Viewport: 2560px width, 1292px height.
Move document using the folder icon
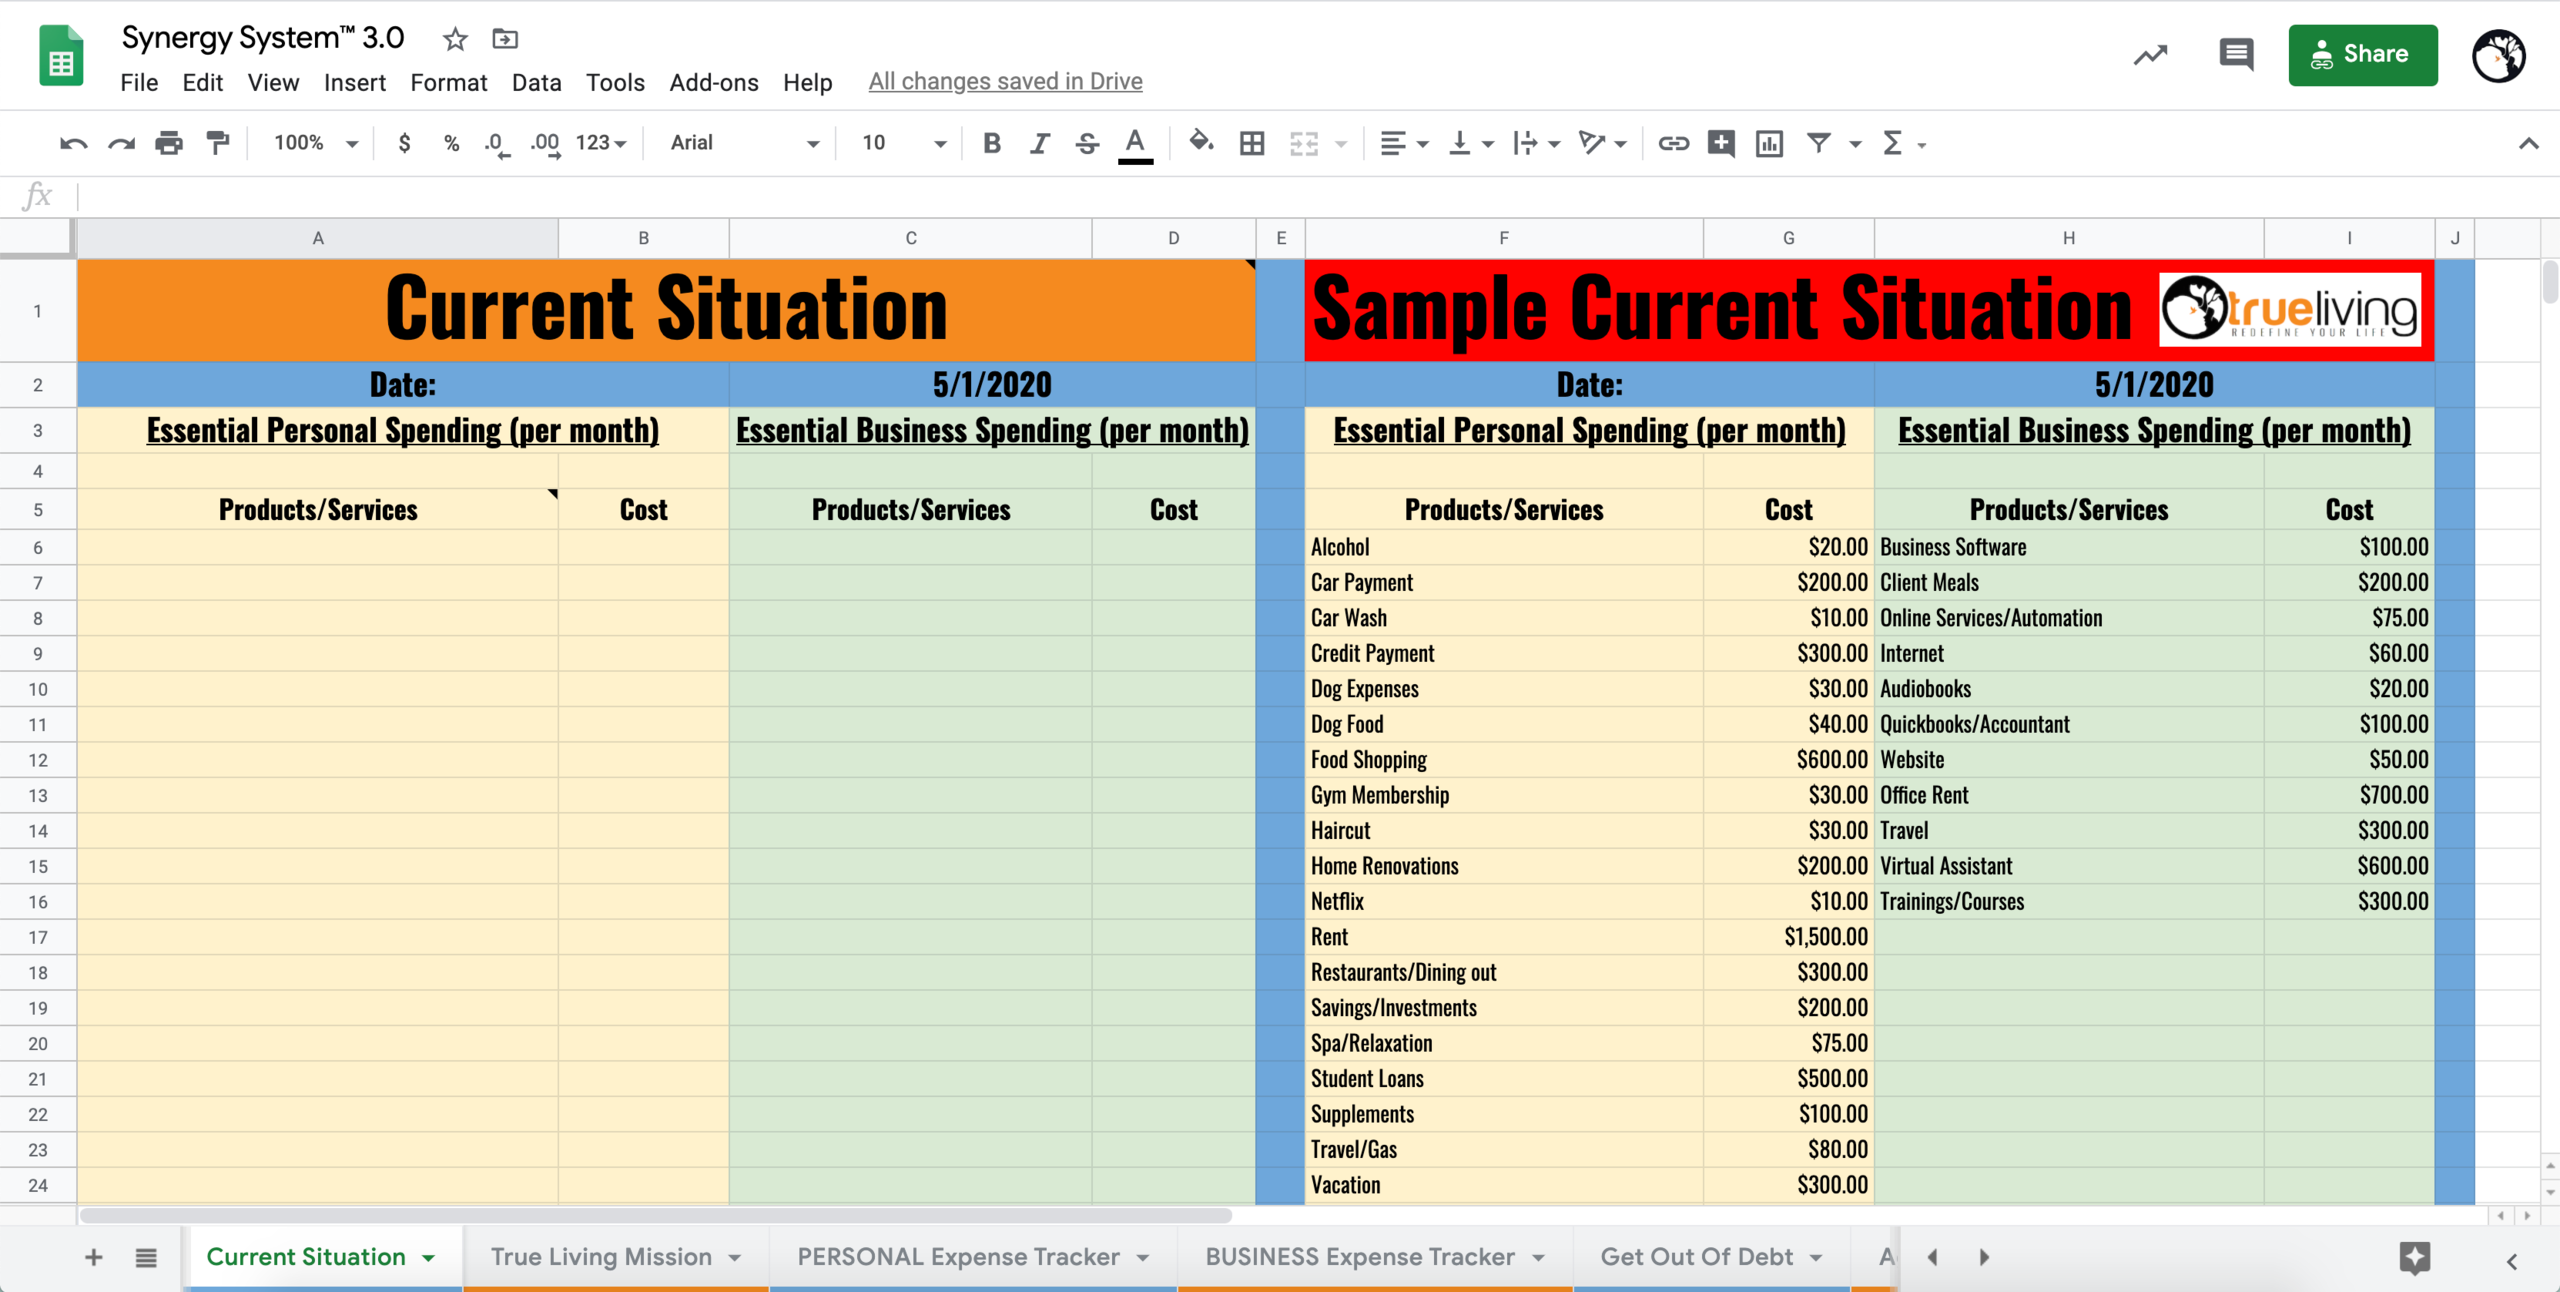click(505, 39)
